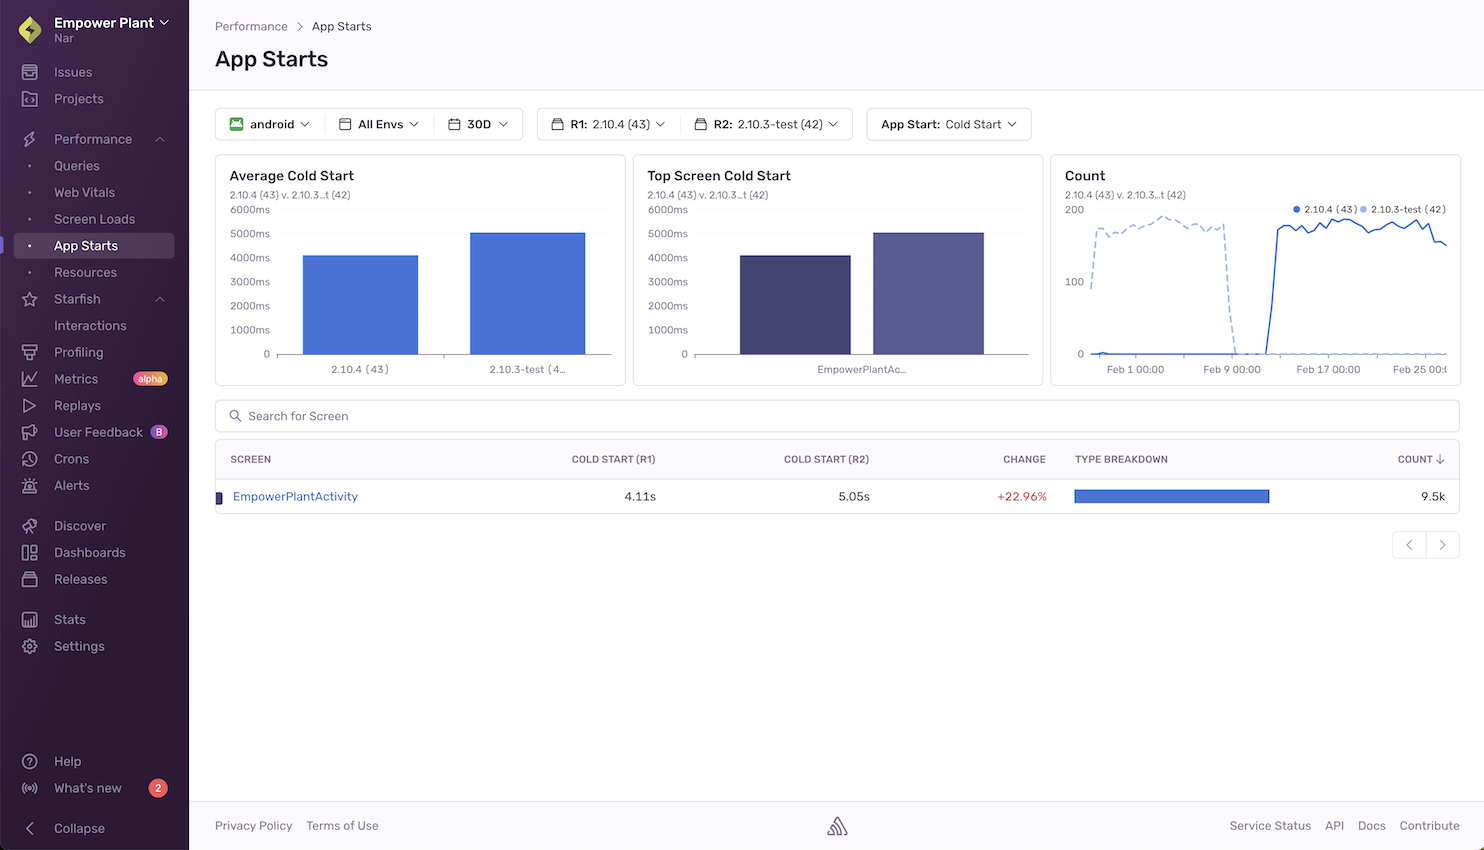Open the Crons clock icon
The height and width of the screenshot is (850, 1484).
(x=30, y=459)
